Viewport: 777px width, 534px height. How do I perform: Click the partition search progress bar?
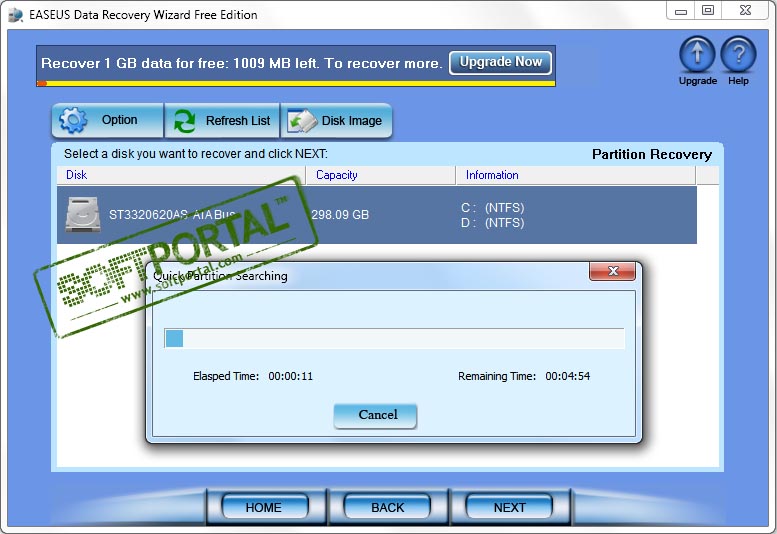click(x=394, y=338)
